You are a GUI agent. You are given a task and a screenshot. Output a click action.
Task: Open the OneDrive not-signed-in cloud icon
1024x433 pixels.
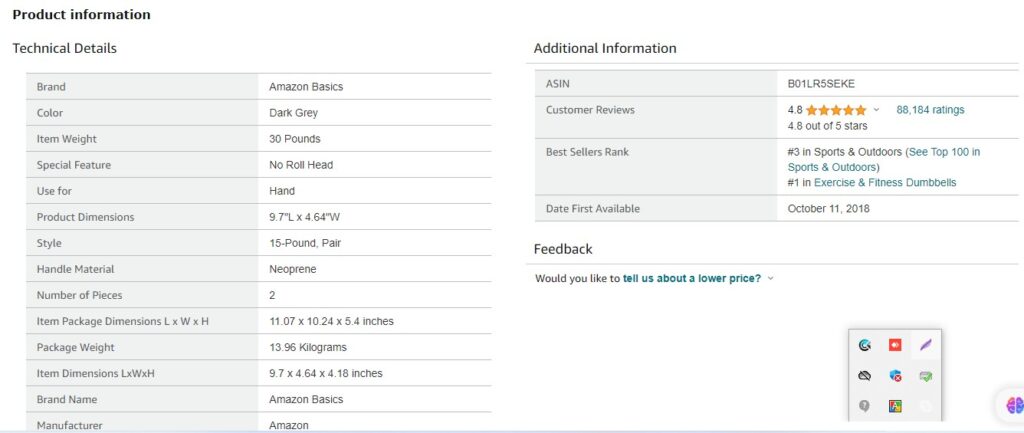coord(865,376)
